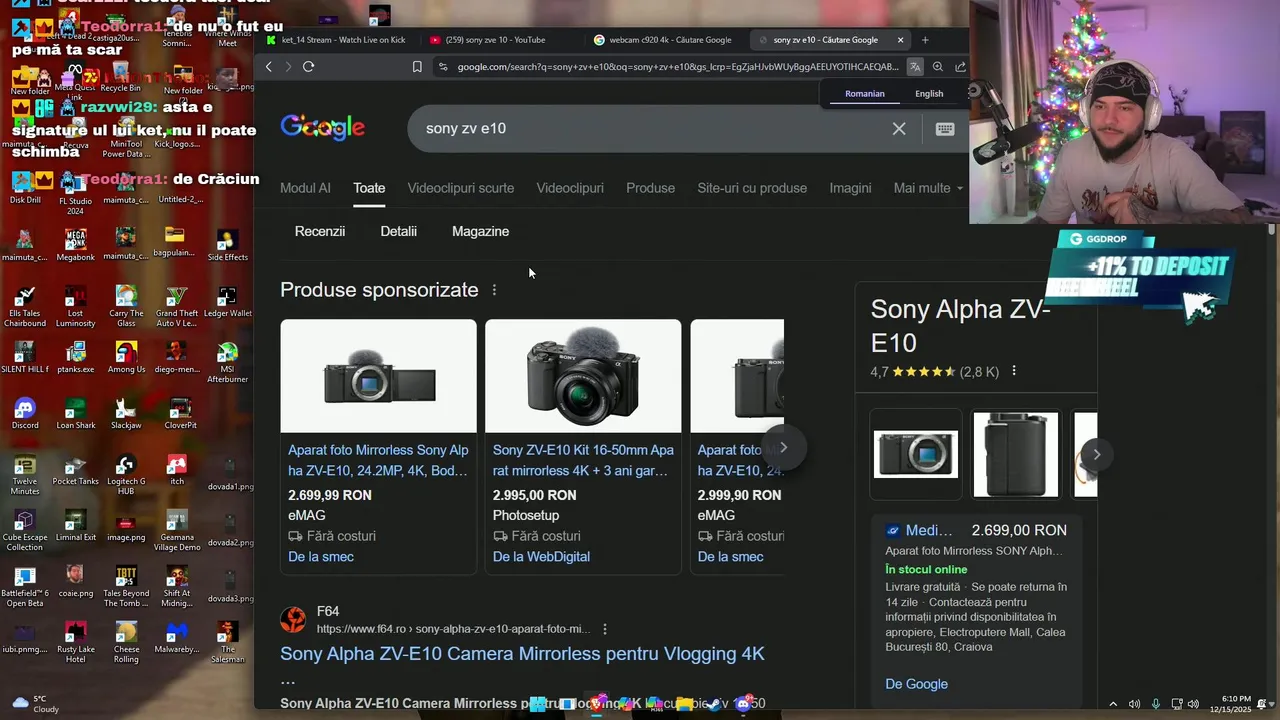The image size is (1280, 720).
Task: Show hidden tray icons chevron
Action: [x=1113, y=704]
